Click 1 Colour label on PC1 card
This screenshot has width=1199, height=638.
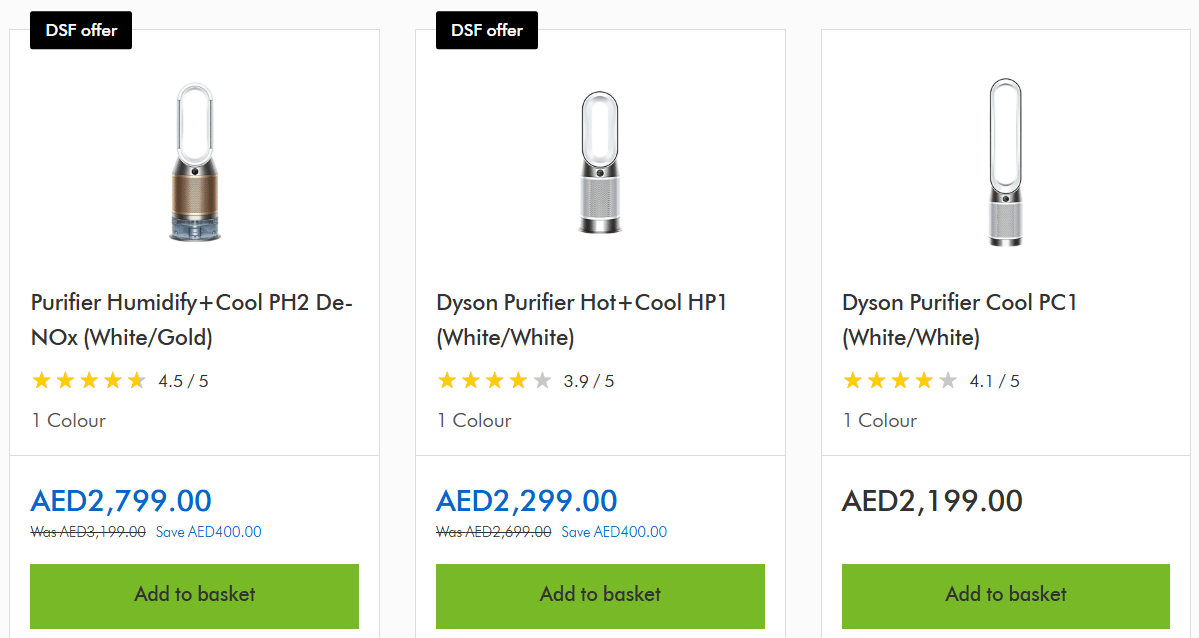pyautogui.click(x=880, y=421)
